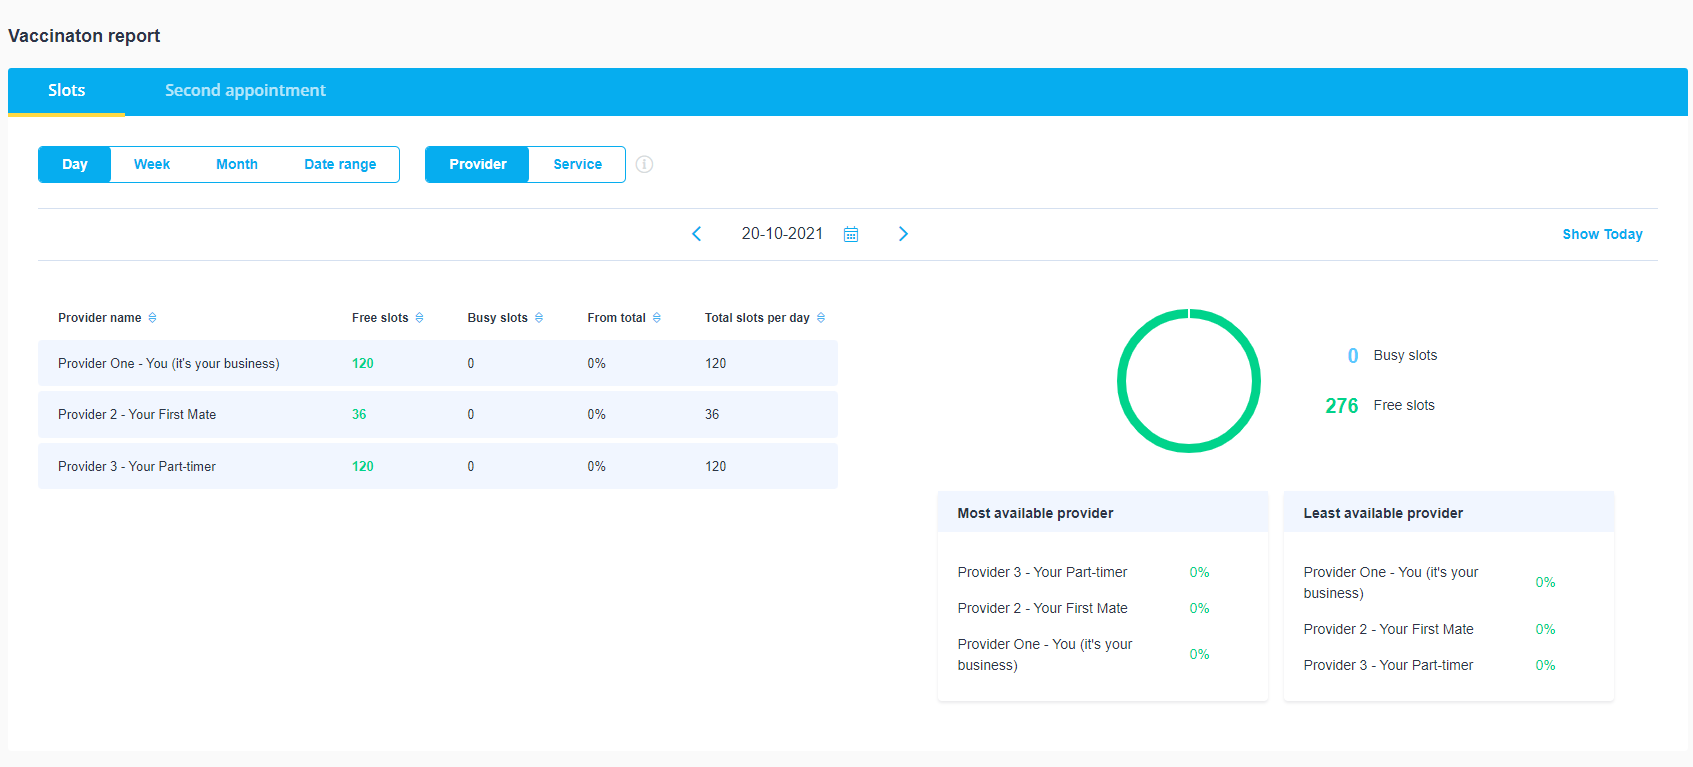
Task: Click the green slots donut chart
Action: tap(1189, 381)
